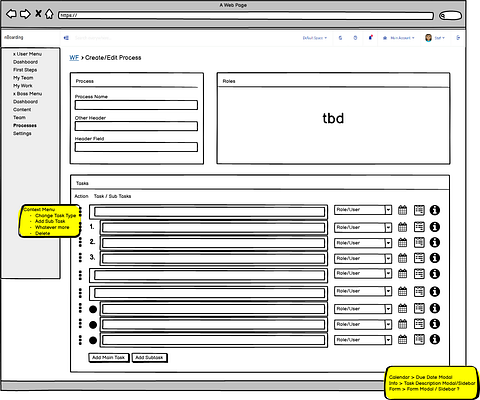480x400 pixels.
Task: Open three-dot action menu beside subtask 2
Action: tap(80, 242)
